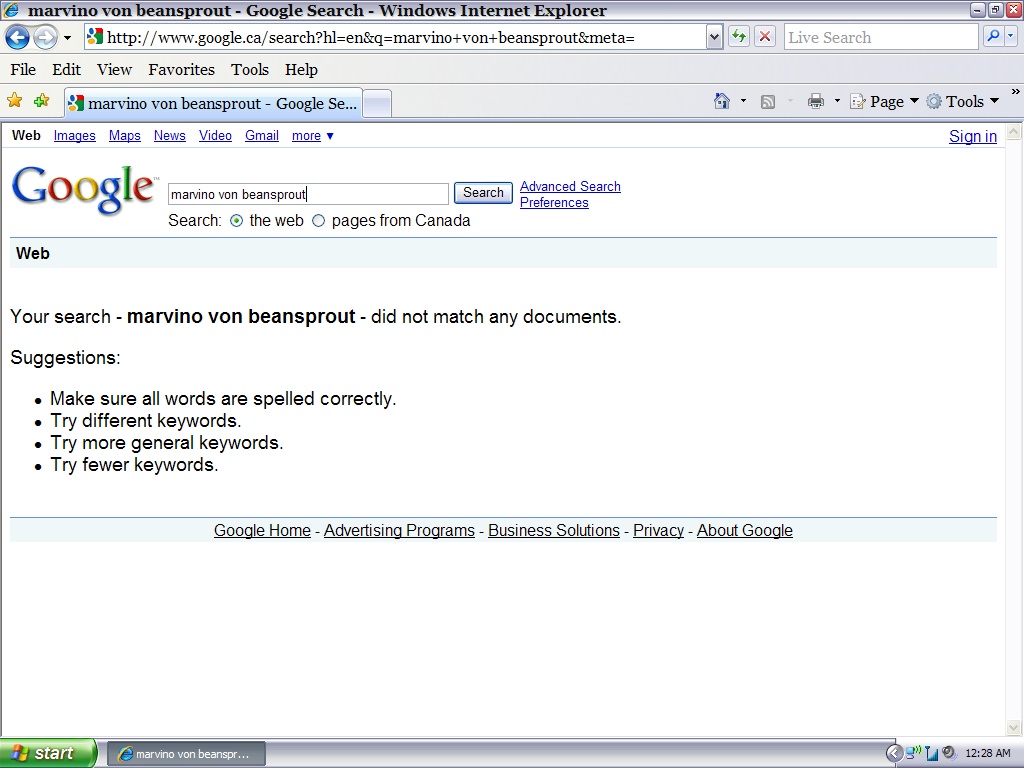Click the Refresh page icon

coord(739,37)
